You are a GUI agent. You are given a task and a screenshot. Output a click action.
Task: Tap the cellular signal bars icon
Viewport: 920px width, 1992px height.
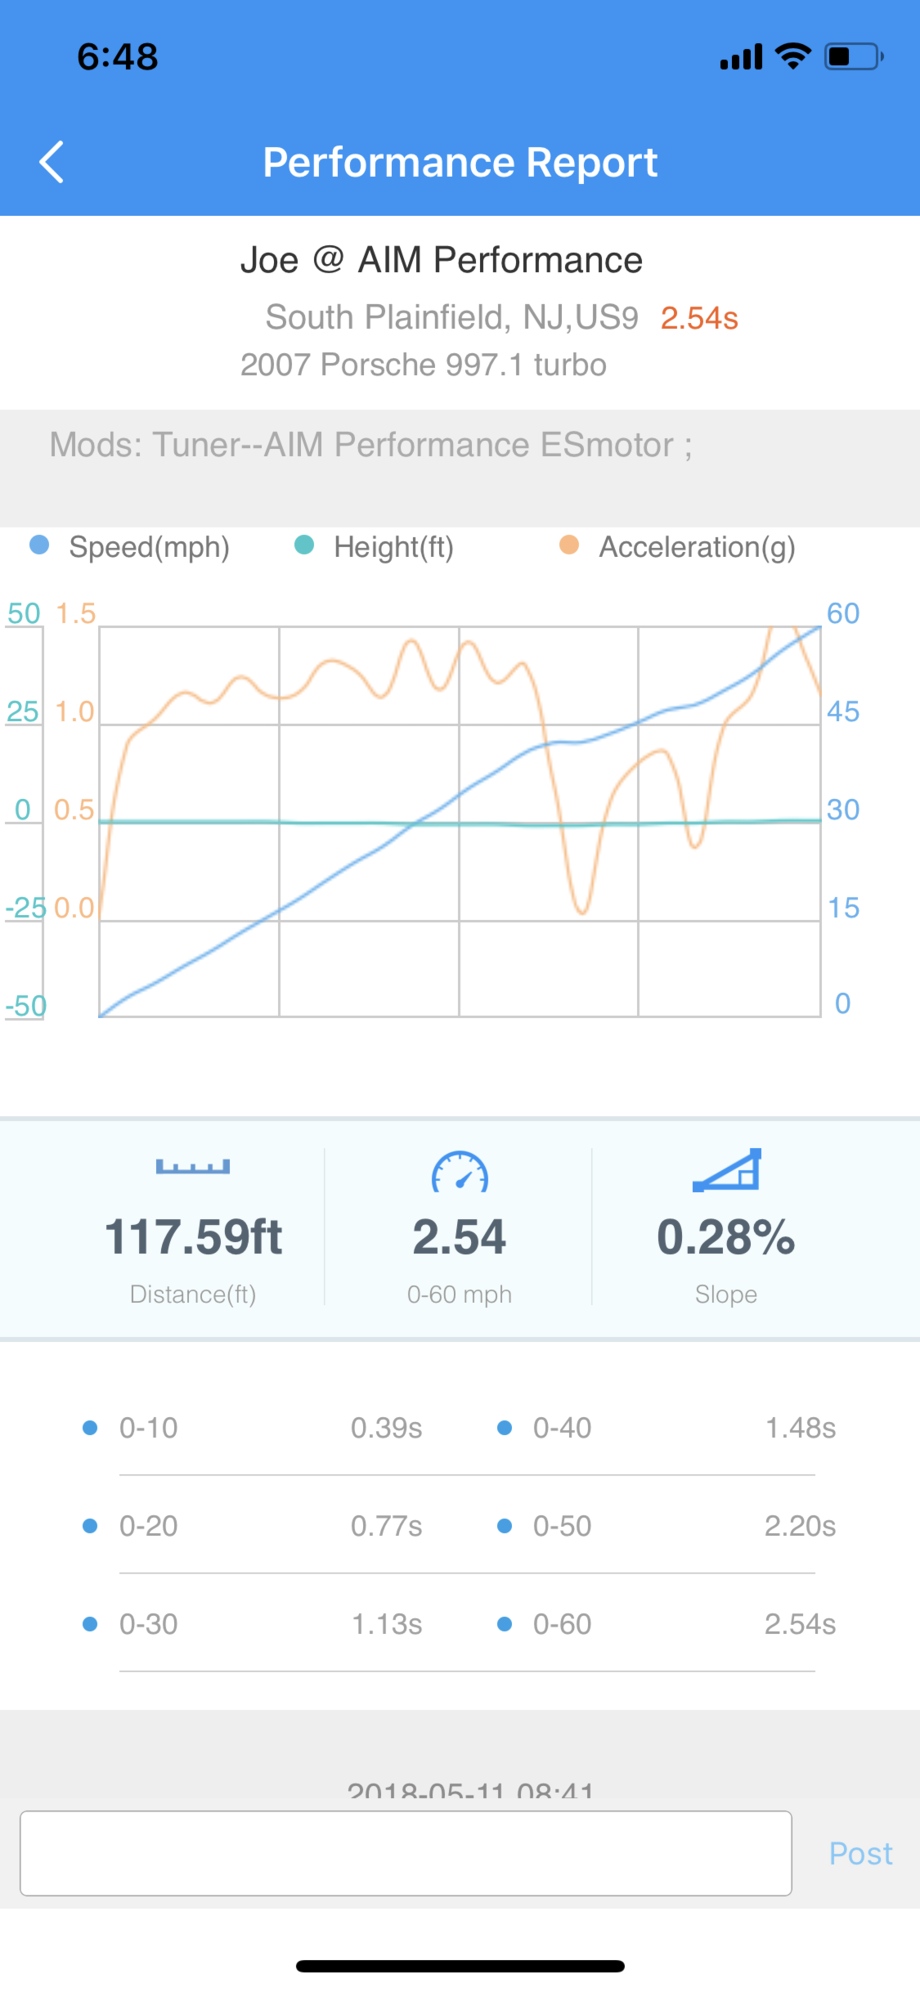click(x=741, y=58)
